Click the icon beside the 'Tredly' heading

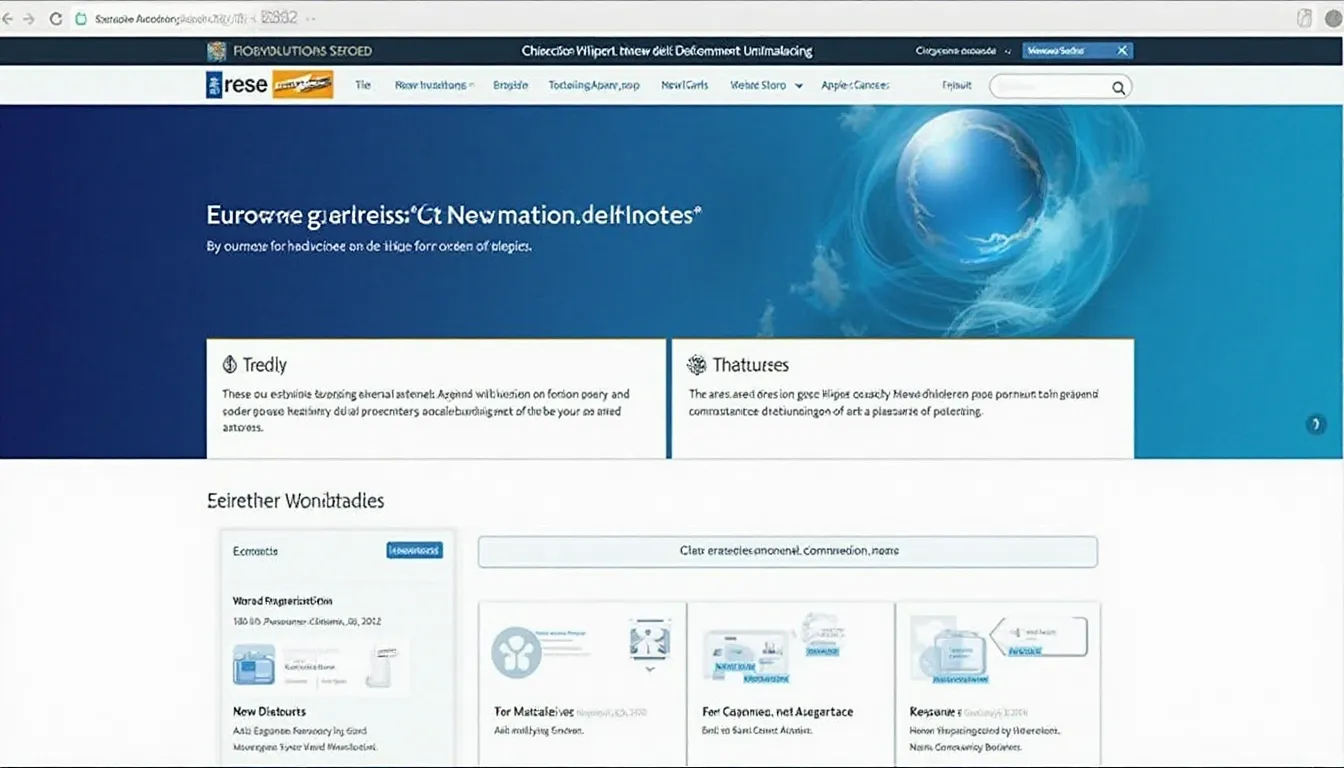point(229,365)
